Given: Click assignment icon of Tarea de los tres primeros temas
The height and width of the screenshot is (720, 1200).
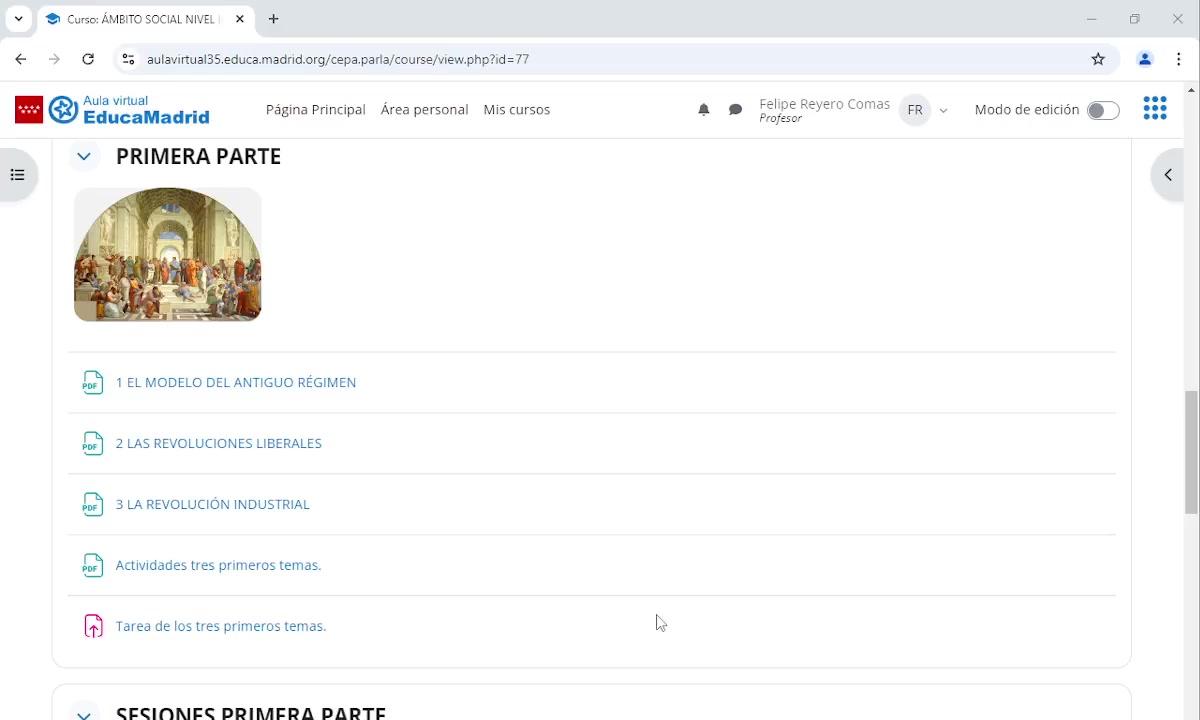Looking at the screenshot, I should (x=92, y=627).
